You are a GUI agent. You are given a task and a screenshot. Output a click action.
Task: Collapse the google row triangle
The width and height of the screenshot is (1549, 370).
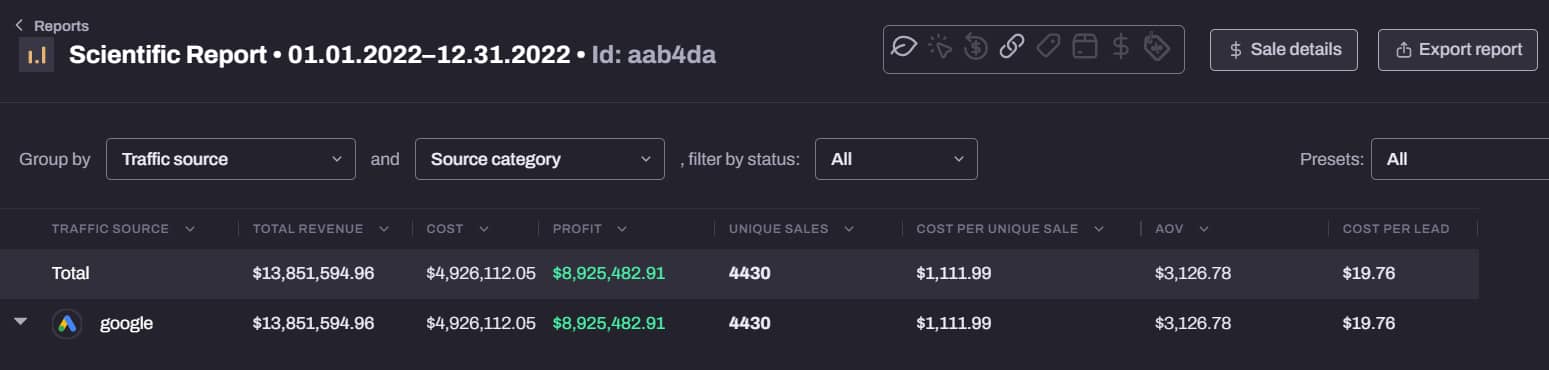[21, 322]
